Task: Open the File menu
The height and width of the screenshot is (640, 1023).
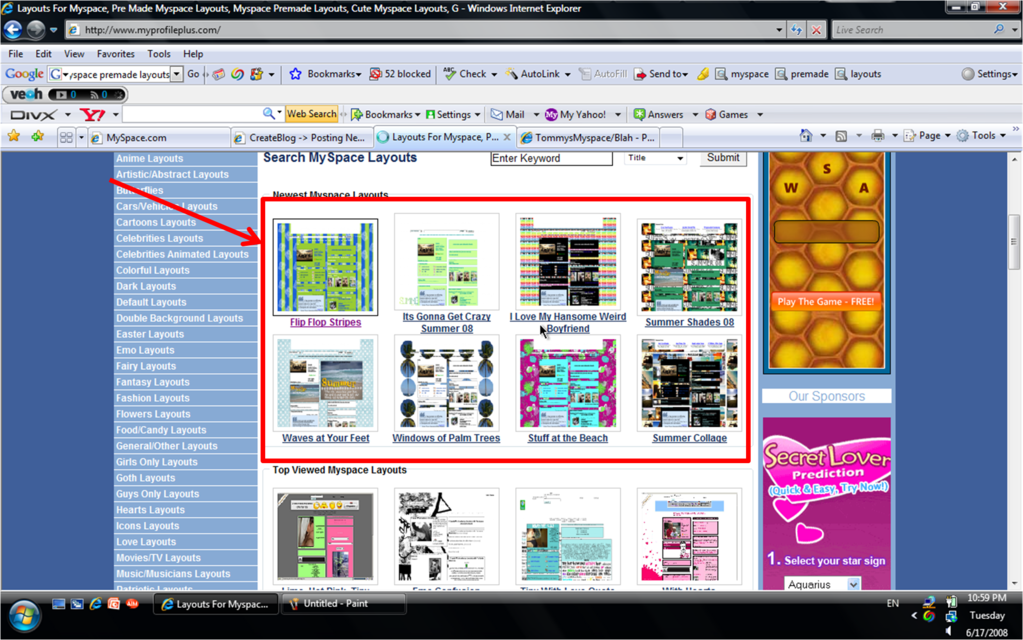Action: (16, 54)
